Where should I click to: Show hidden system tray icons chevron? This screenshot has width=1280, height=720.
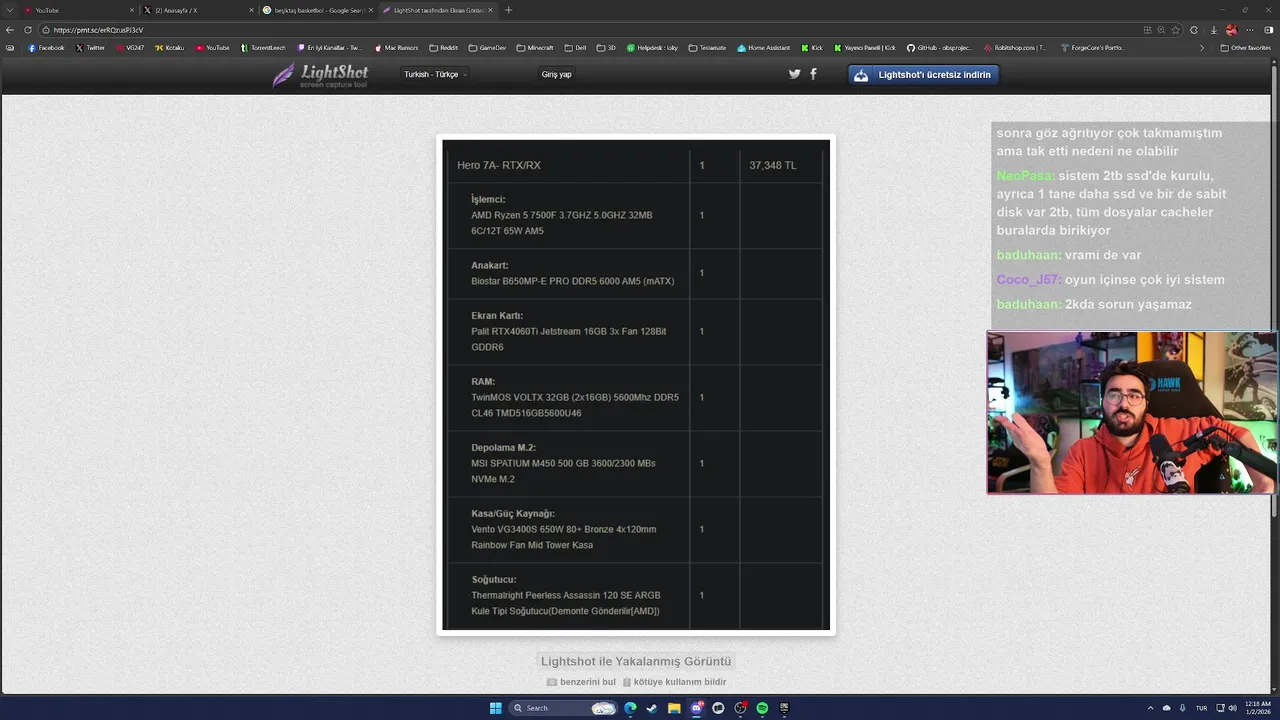click(x=1150, y=708)
